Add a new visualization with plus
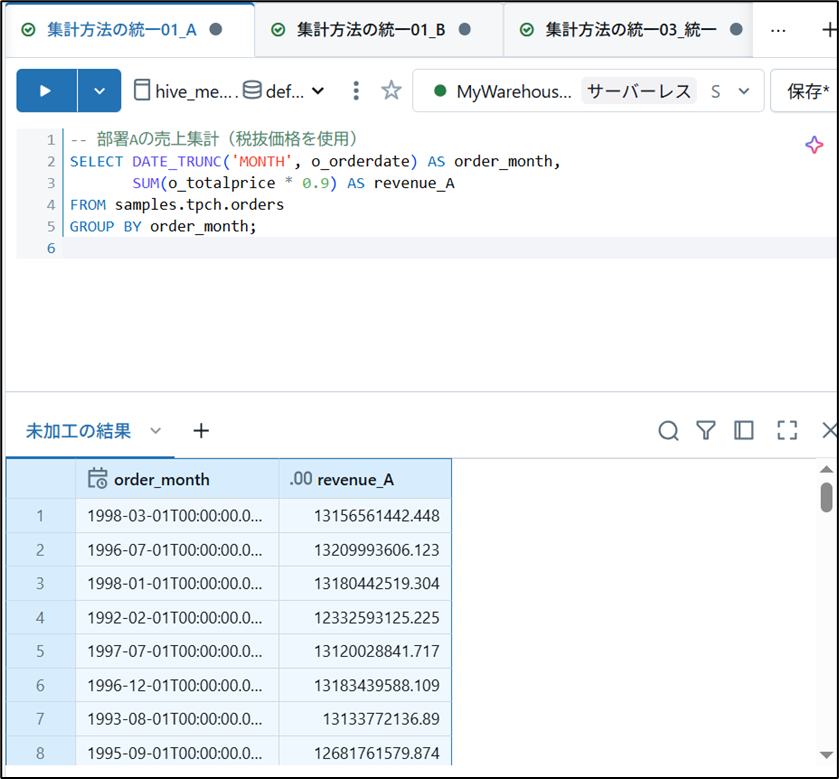The image size is (839, 779). 201,431
